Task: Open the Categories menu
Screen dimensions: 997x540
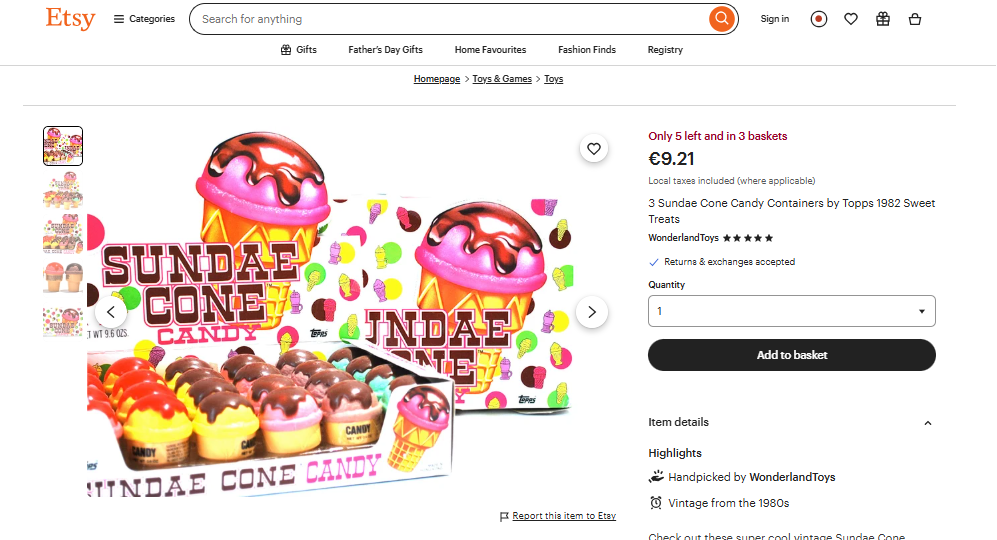Action: 144,19
